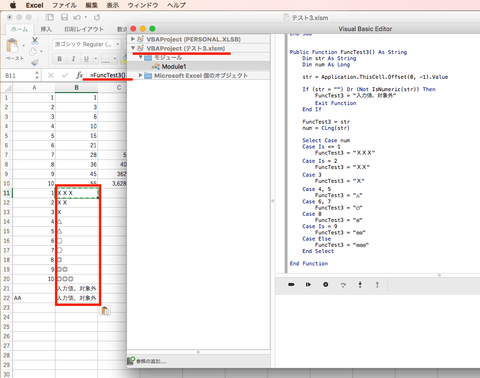This screenshot has width=480, height=378.
Task: Open the underline style dropdown arrow
Action: (96, 59)
